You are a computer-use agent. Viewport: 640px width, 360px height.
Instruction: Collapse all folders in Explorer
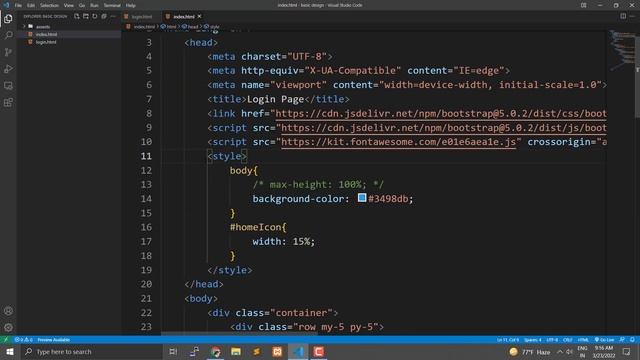click(104, 16)
